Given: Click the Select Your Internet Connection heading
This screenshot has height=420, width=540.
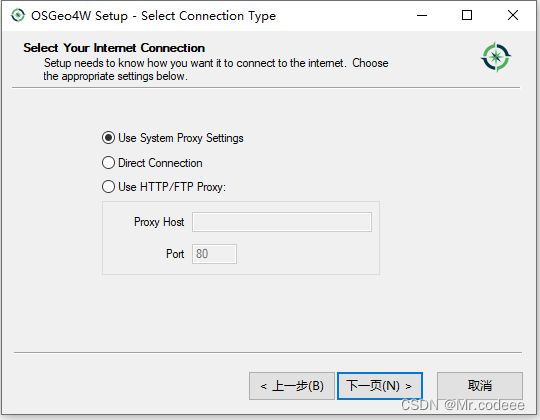Looking at the screenshot, I should 114,48.
